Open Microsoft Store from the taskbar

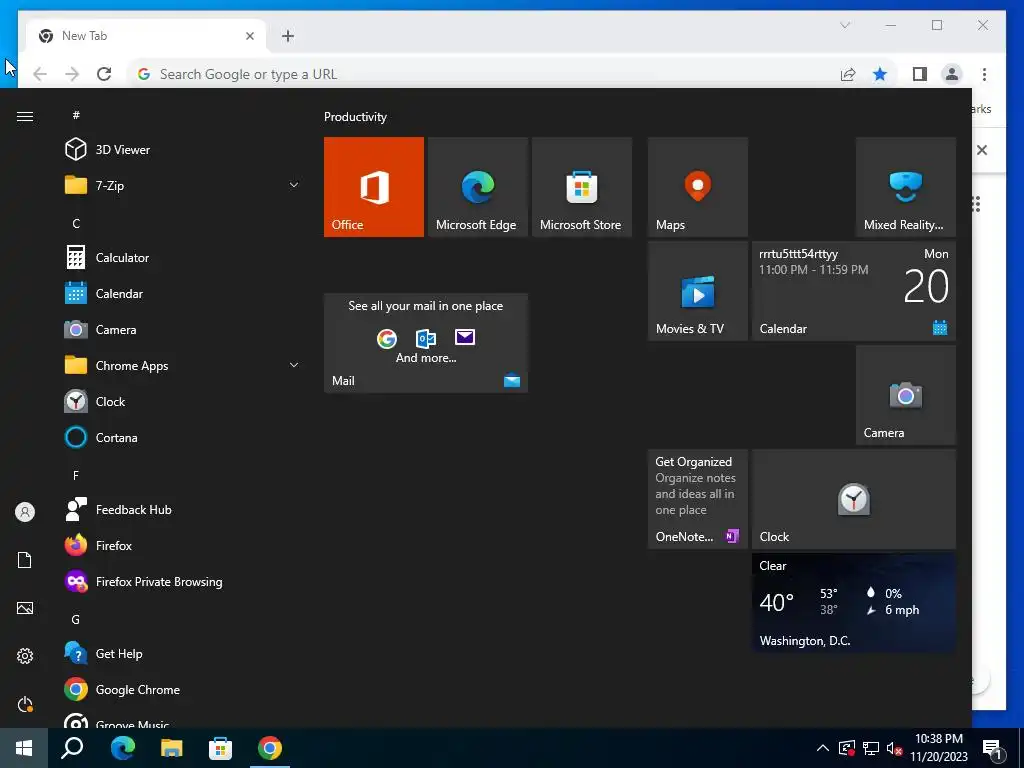coord(220,748)
